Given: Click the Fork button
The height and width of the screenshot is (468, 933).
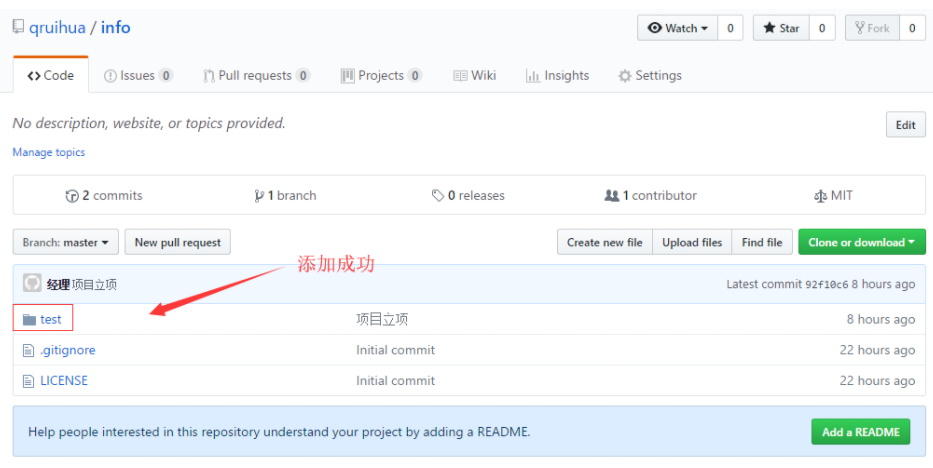Looking at the screenshot, I should 872,28.
